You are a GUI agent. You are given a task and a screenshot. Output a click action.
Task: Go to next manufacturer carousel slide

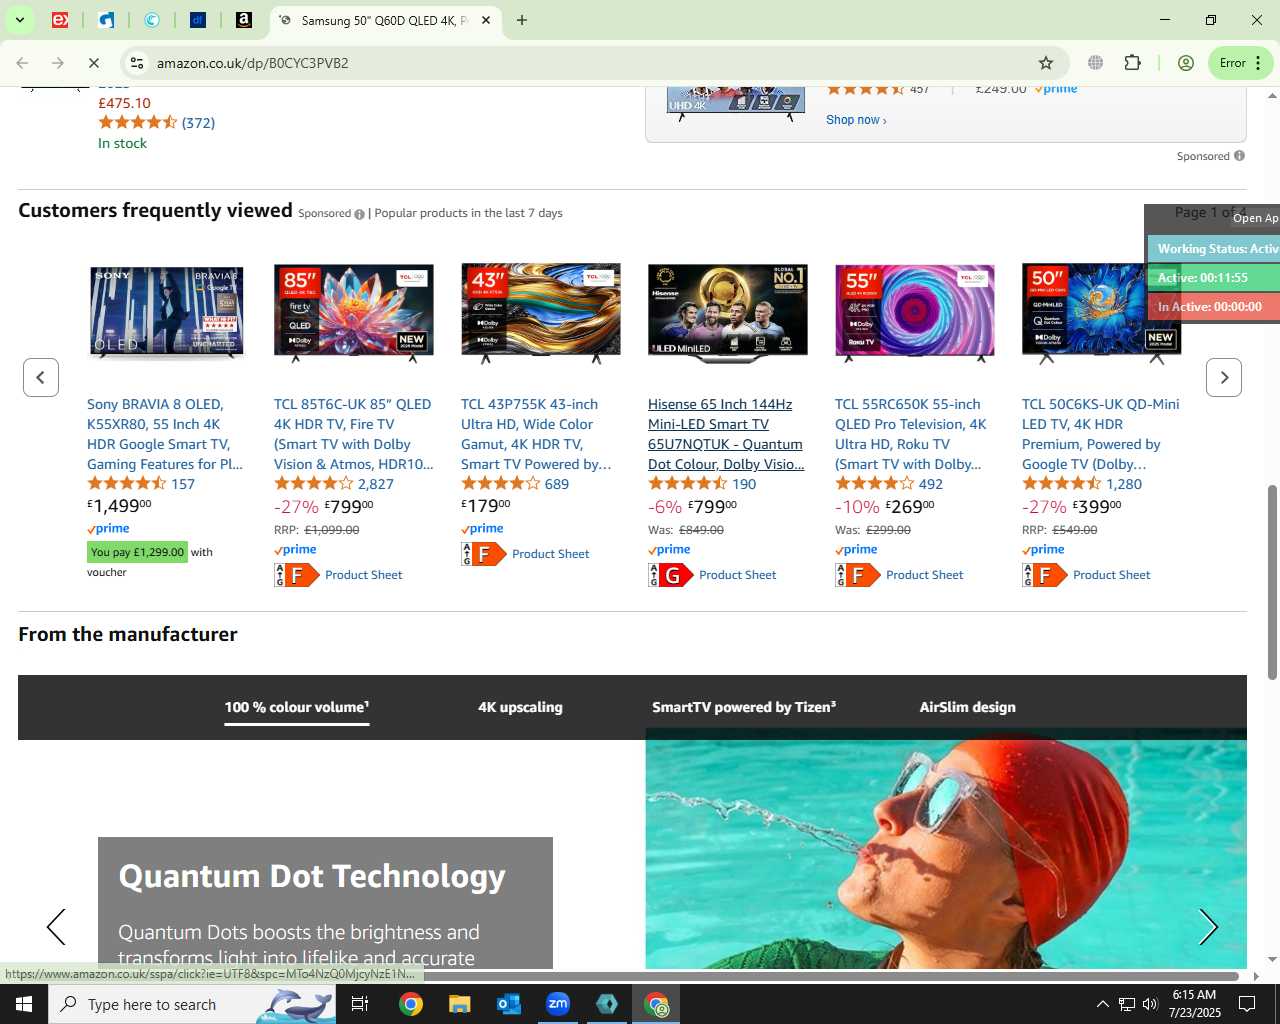tap(1208, 927)
